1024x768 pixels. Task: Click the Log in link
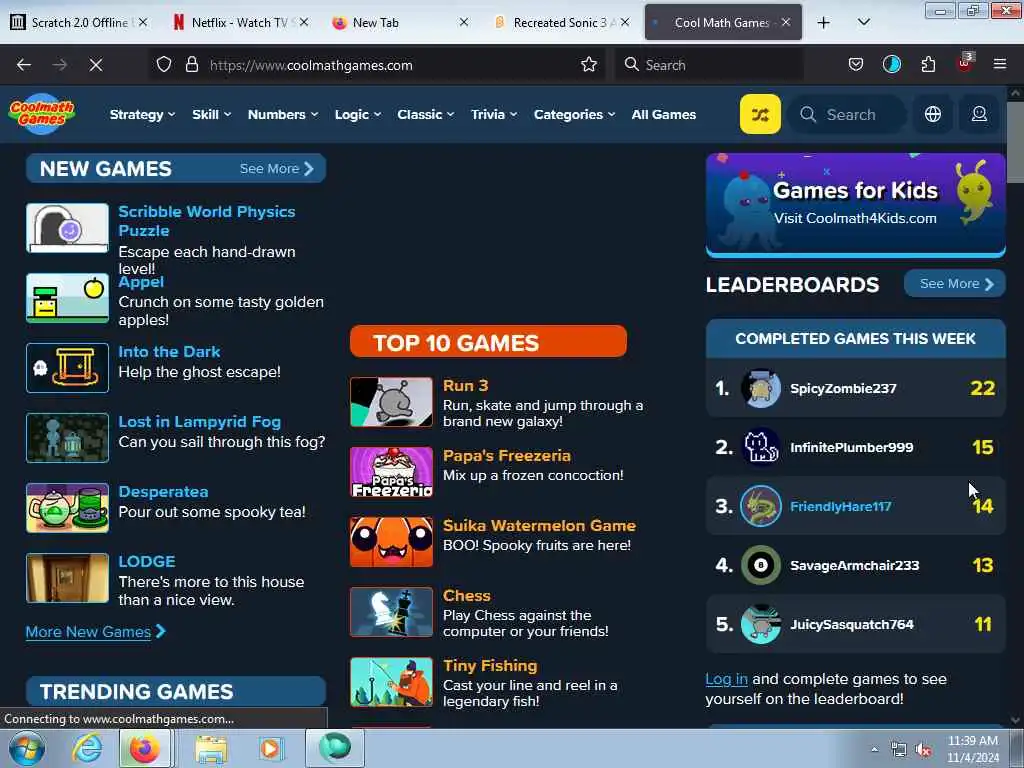pyautogui.click(x=726, y=679)
